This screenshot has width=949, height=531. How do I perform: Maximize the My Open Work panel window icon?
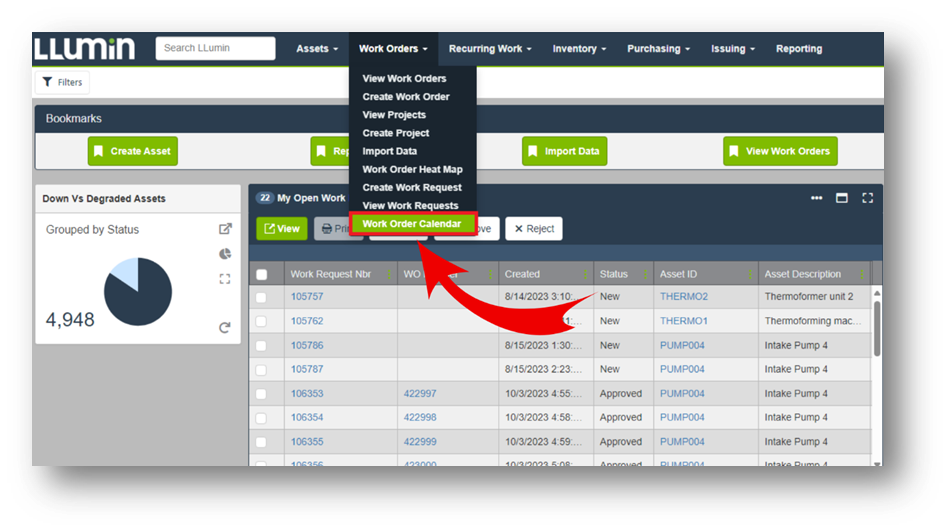(842, 198)
